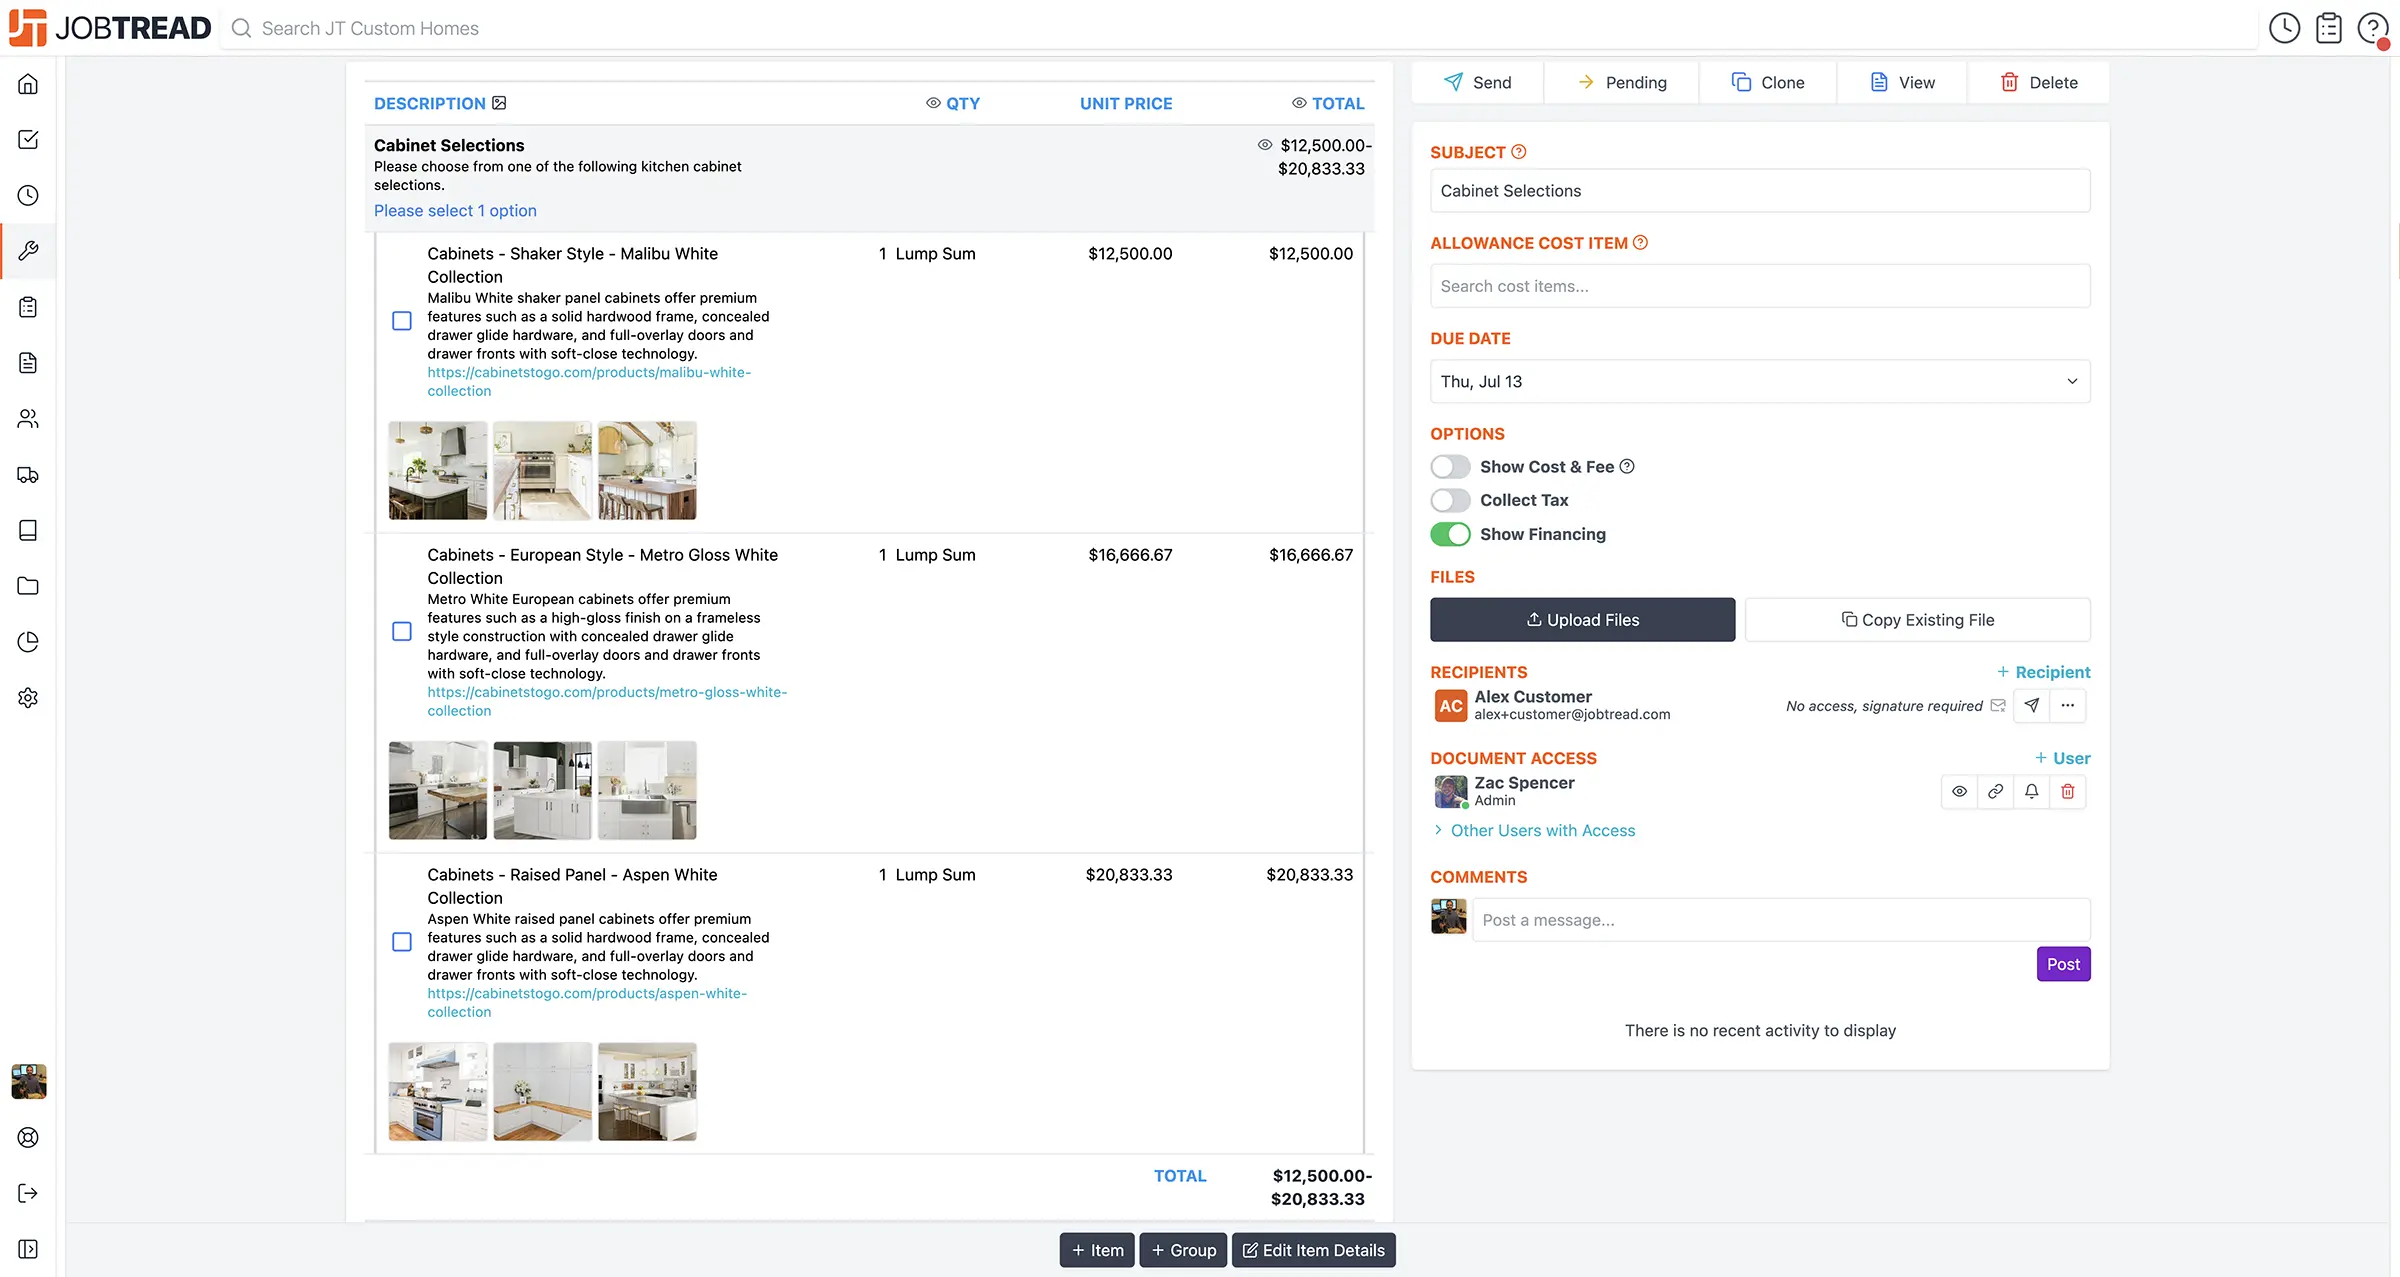Click the paper plane icon next to Alex Customer
2400x1277 pixels.
2031,706
